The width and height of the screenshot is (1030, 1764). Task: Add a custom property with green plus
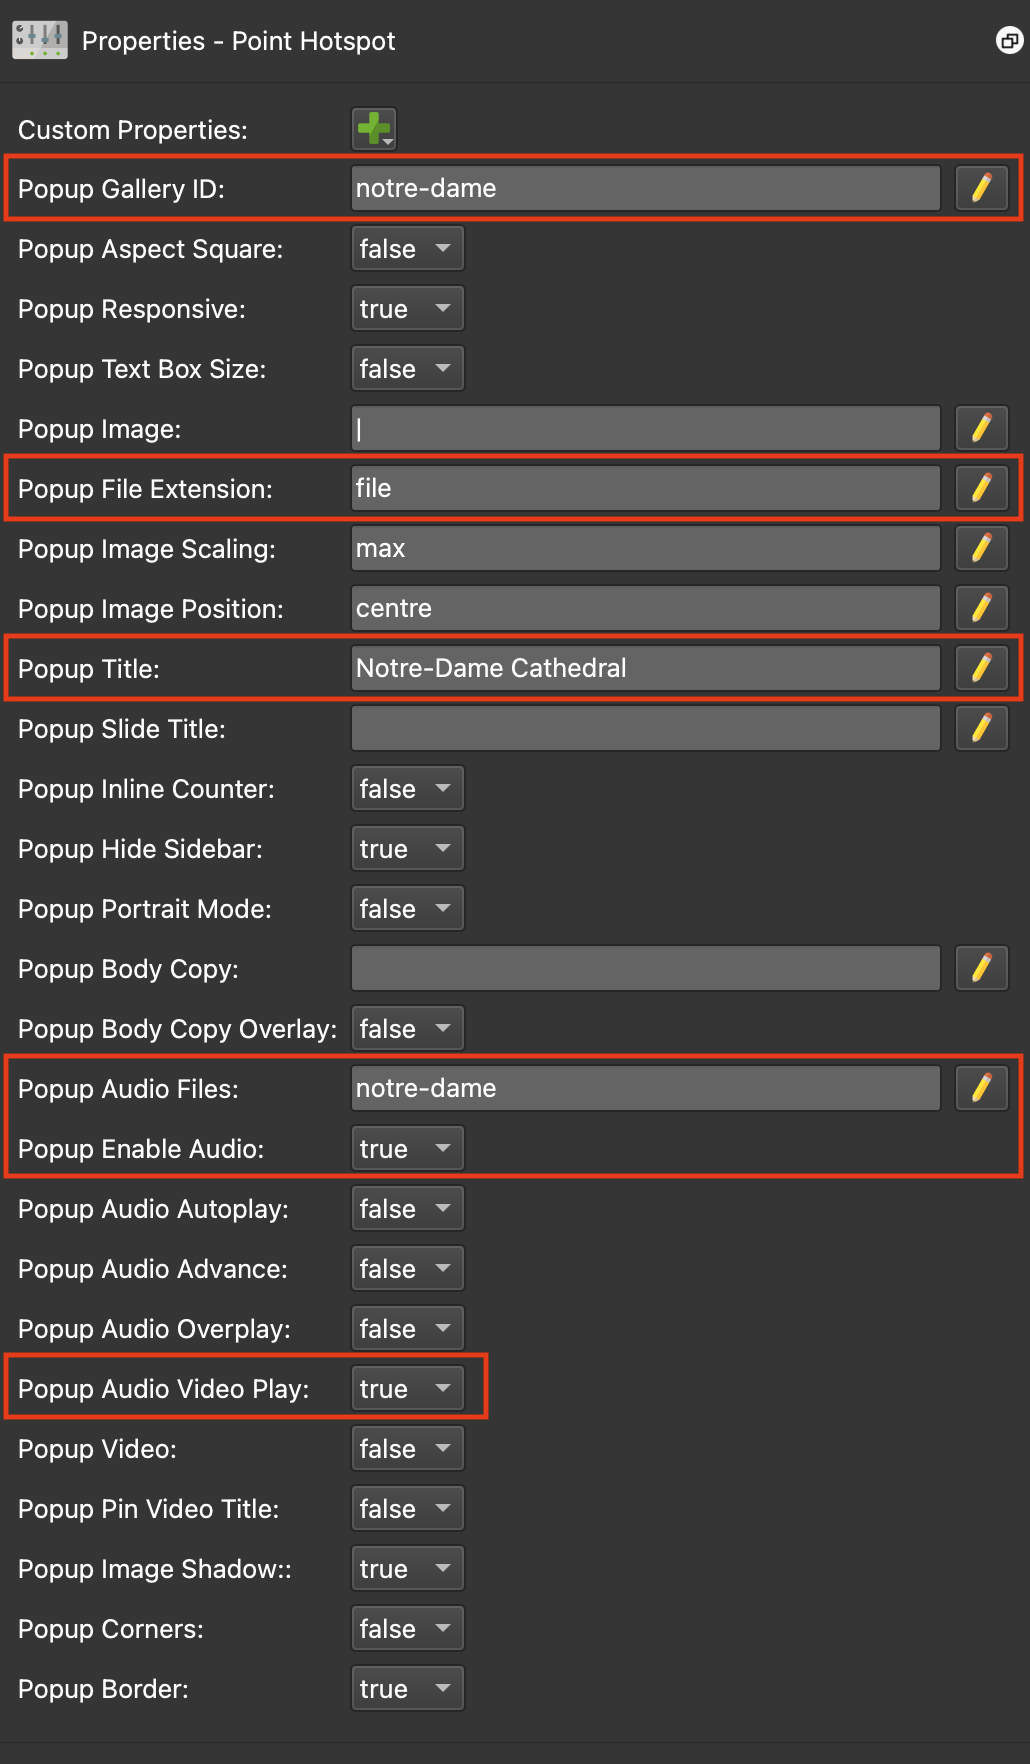point(375,129)
